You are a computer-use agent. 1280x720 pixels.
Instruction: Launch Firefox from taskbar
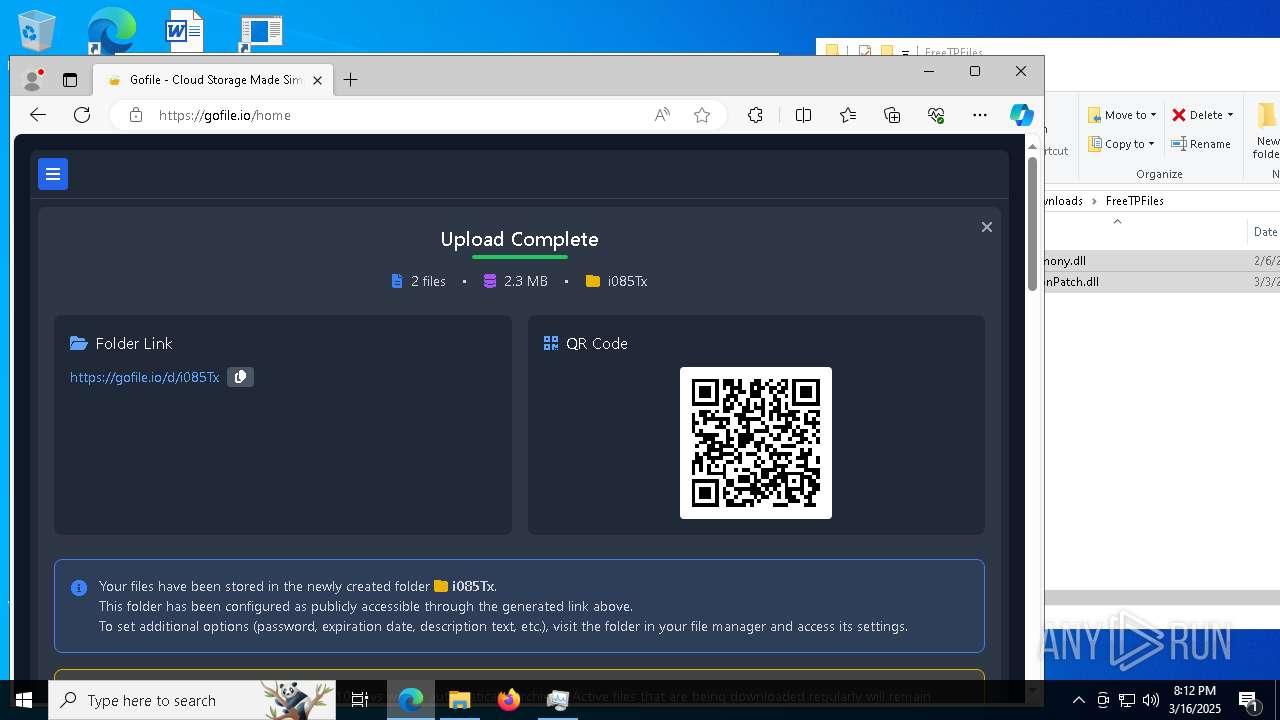pyautogui.click(x=509, y=700)
